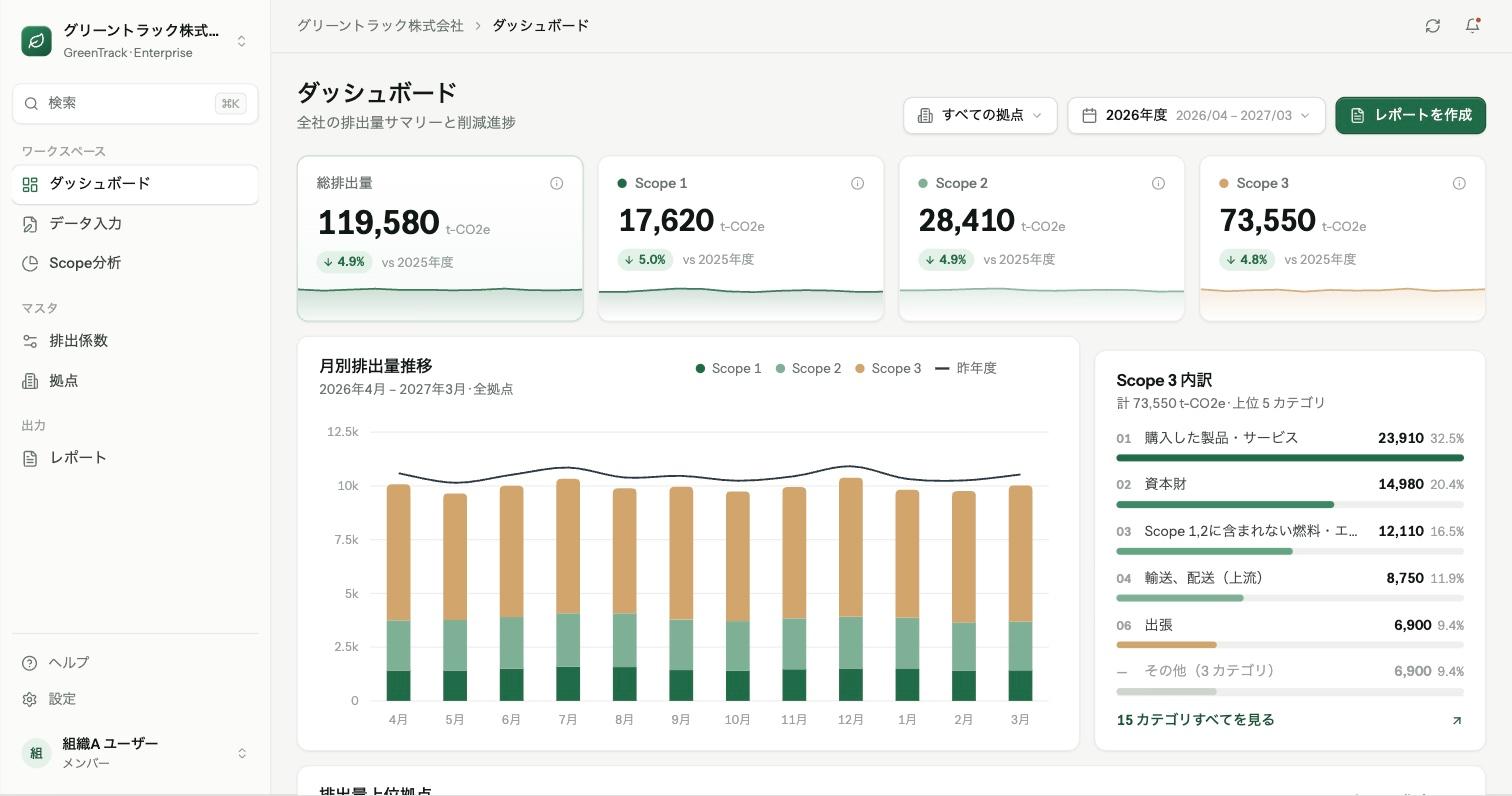Show info icon on Scope 3 card

tap(1460, 183)
